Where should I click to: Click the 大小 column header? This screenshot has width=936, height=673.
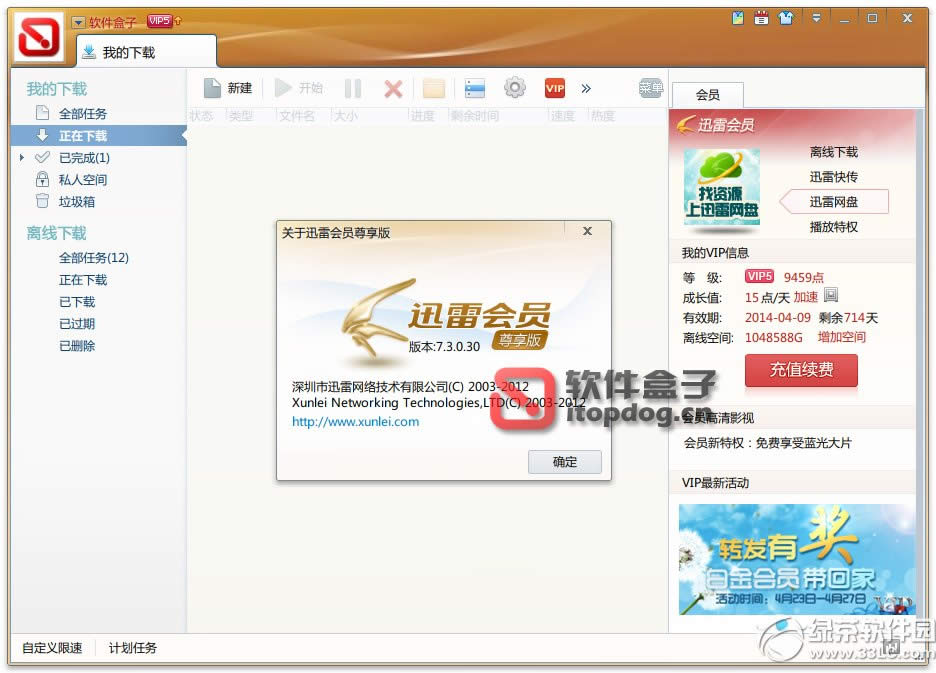tap(346, 116)
